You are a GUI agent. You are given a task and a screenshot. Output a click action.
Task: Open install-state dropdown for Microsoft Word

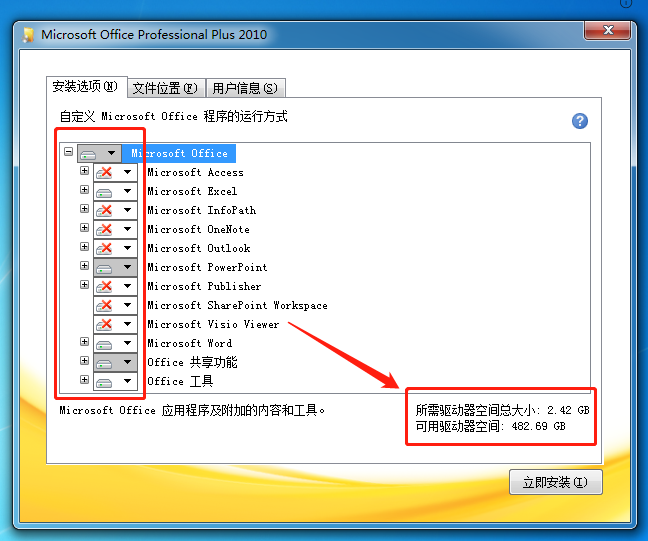(115, 343)
